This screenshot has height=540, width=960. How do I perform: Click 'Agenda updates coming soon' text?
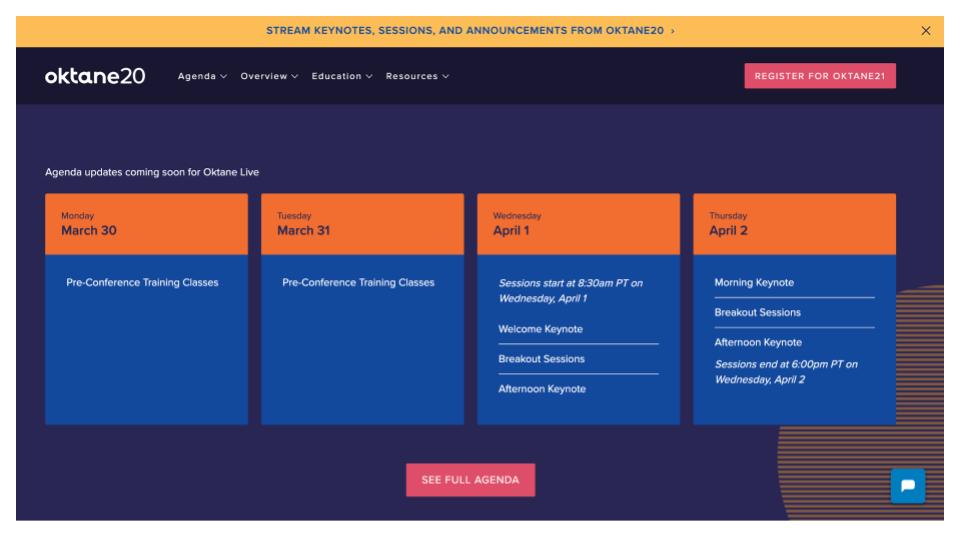coord(152,172)
